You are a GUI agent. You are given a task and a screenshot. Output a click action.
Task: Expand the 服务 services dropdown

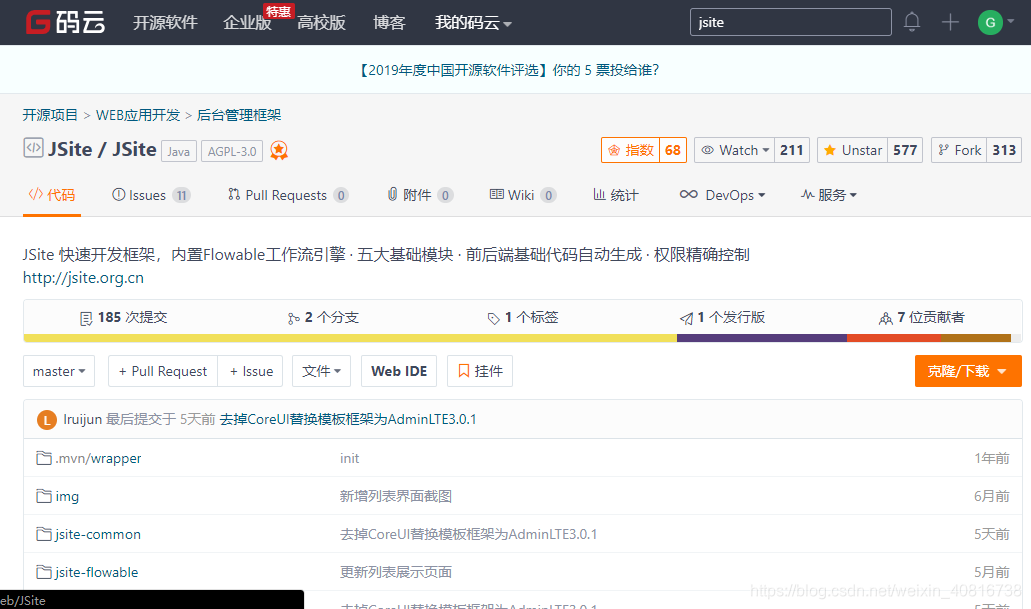(x=828, y=195)
